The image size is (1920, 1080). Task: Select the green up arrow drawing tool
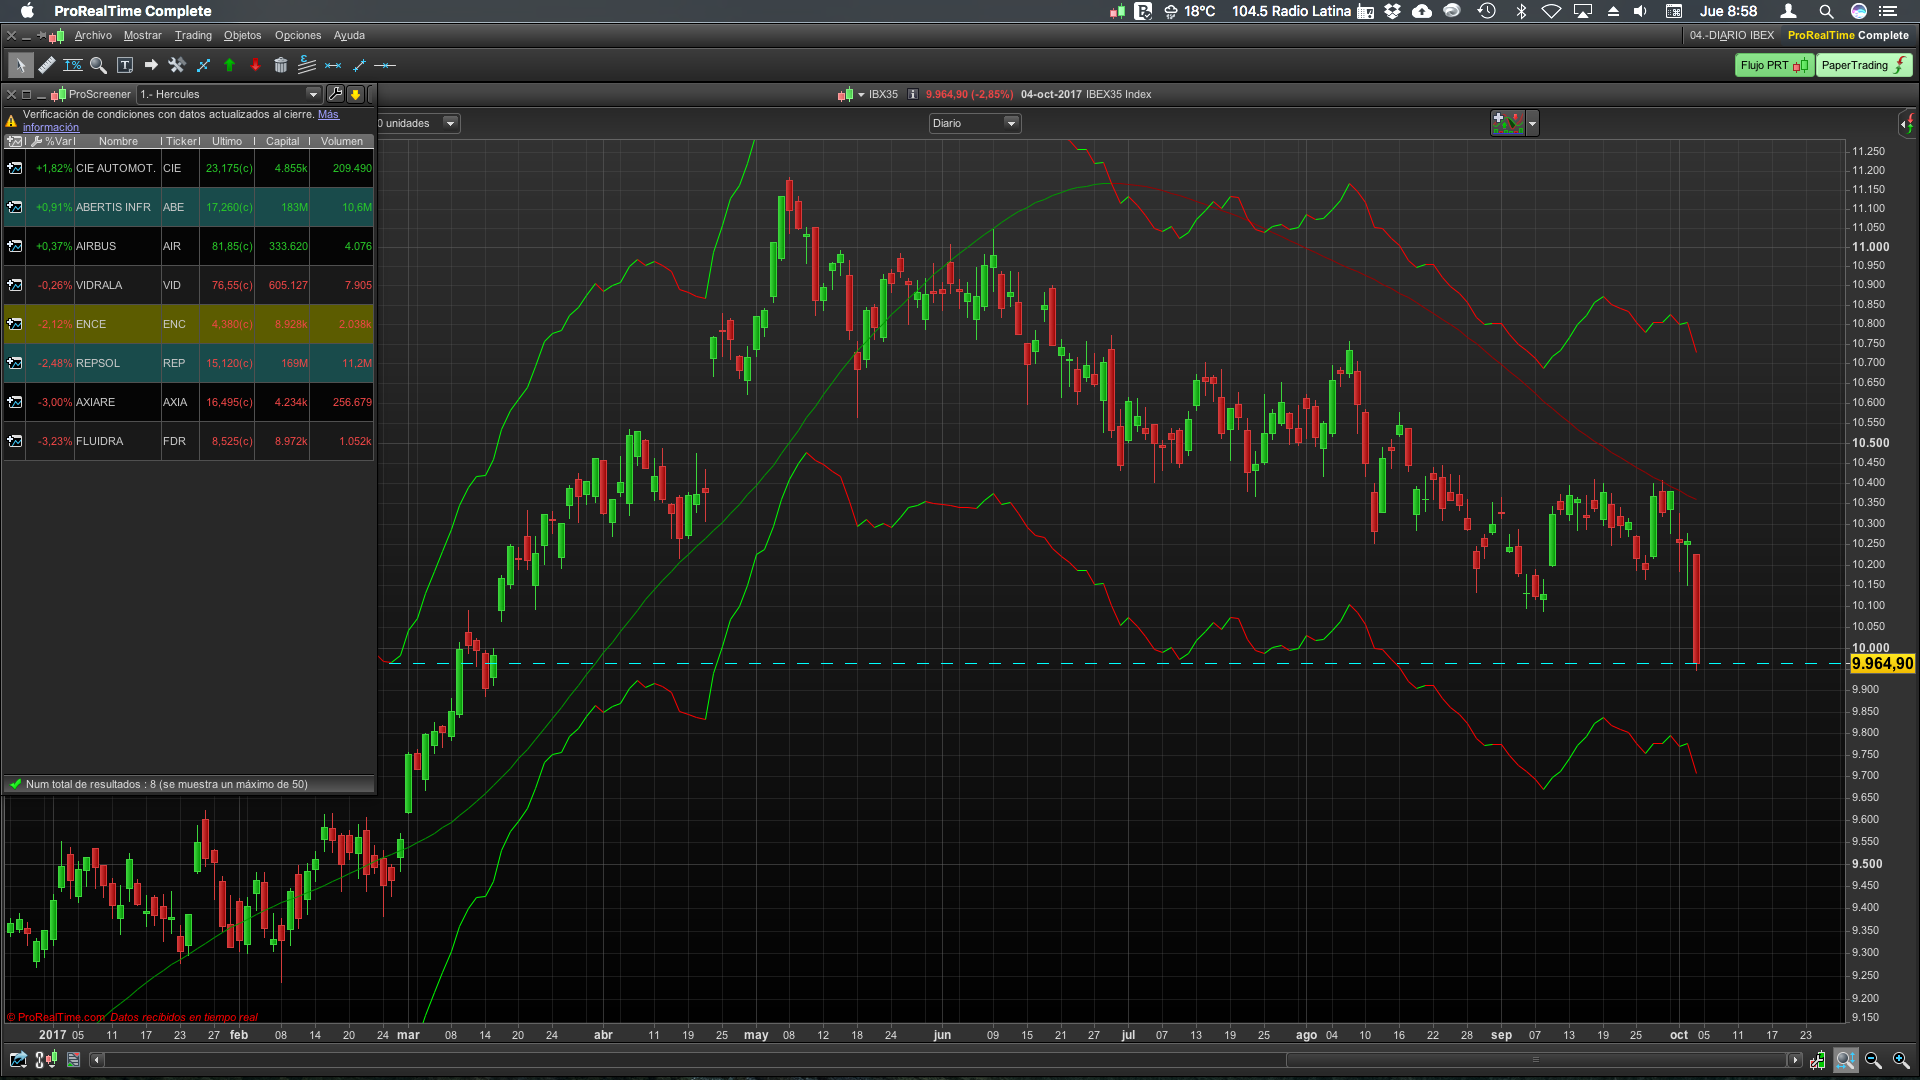pyautogui.click(x=229, y=65)
